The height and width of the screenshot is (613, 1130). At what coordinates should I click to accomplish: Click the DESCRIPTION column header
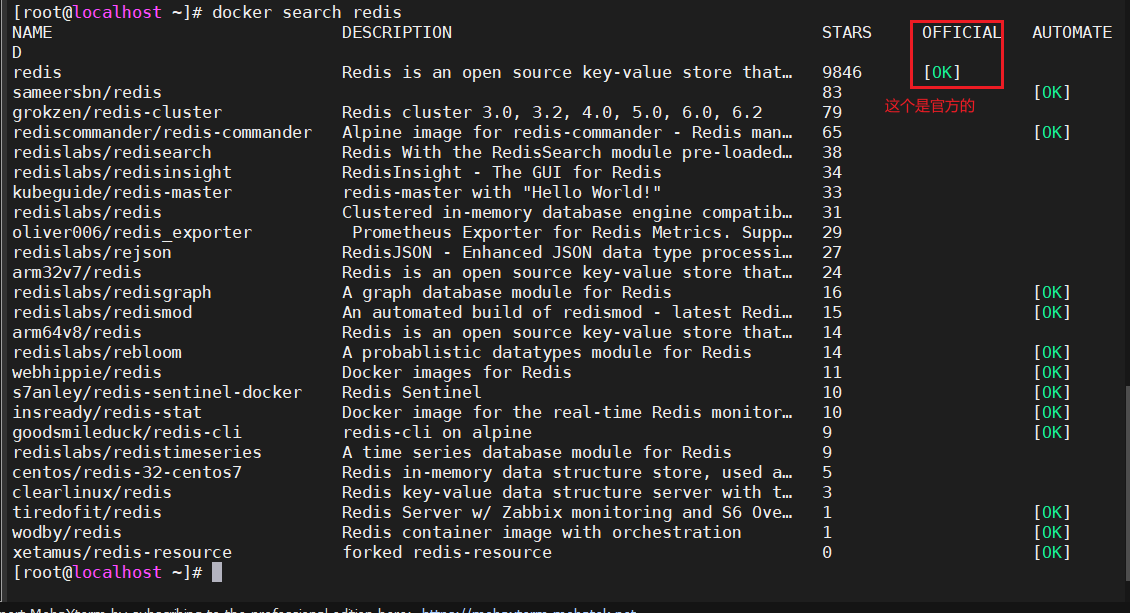click(397, 32)
